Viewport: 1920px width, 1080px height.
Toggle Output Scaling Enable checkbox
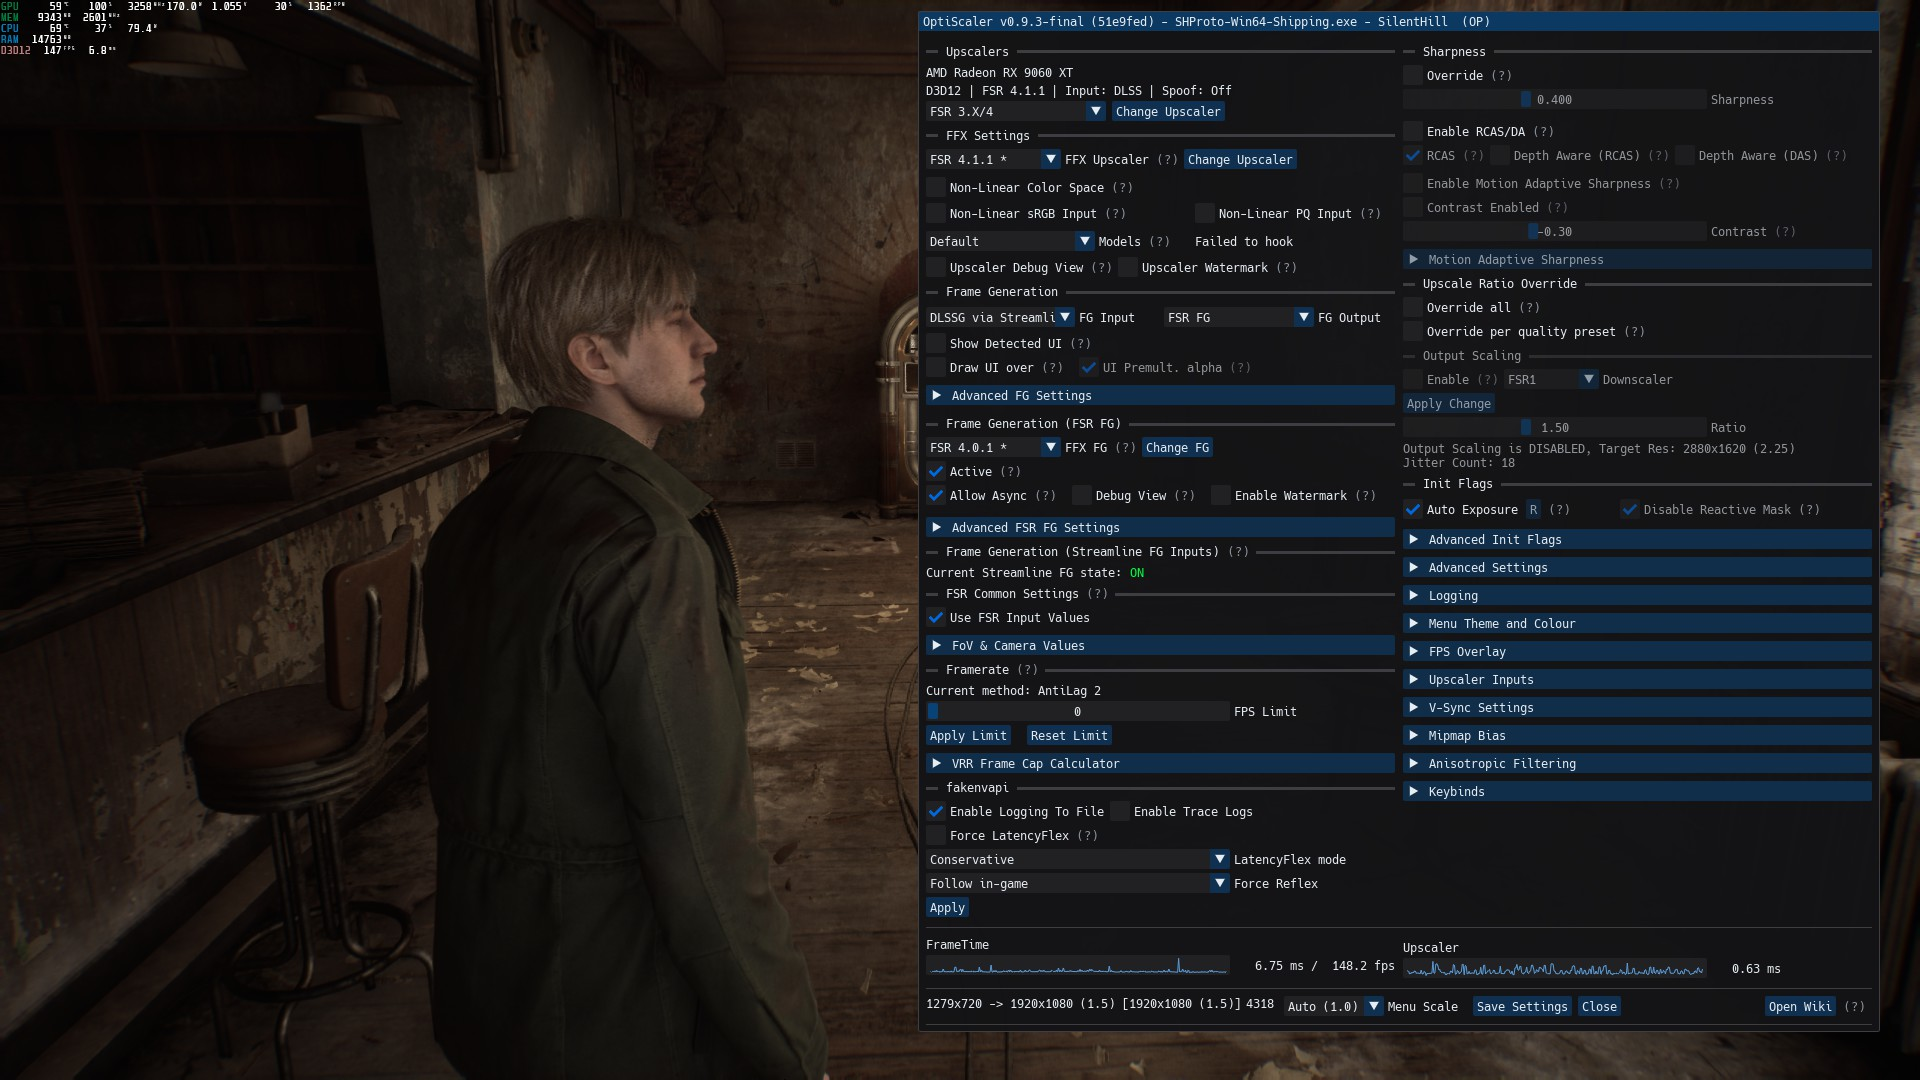[1413, 380]
